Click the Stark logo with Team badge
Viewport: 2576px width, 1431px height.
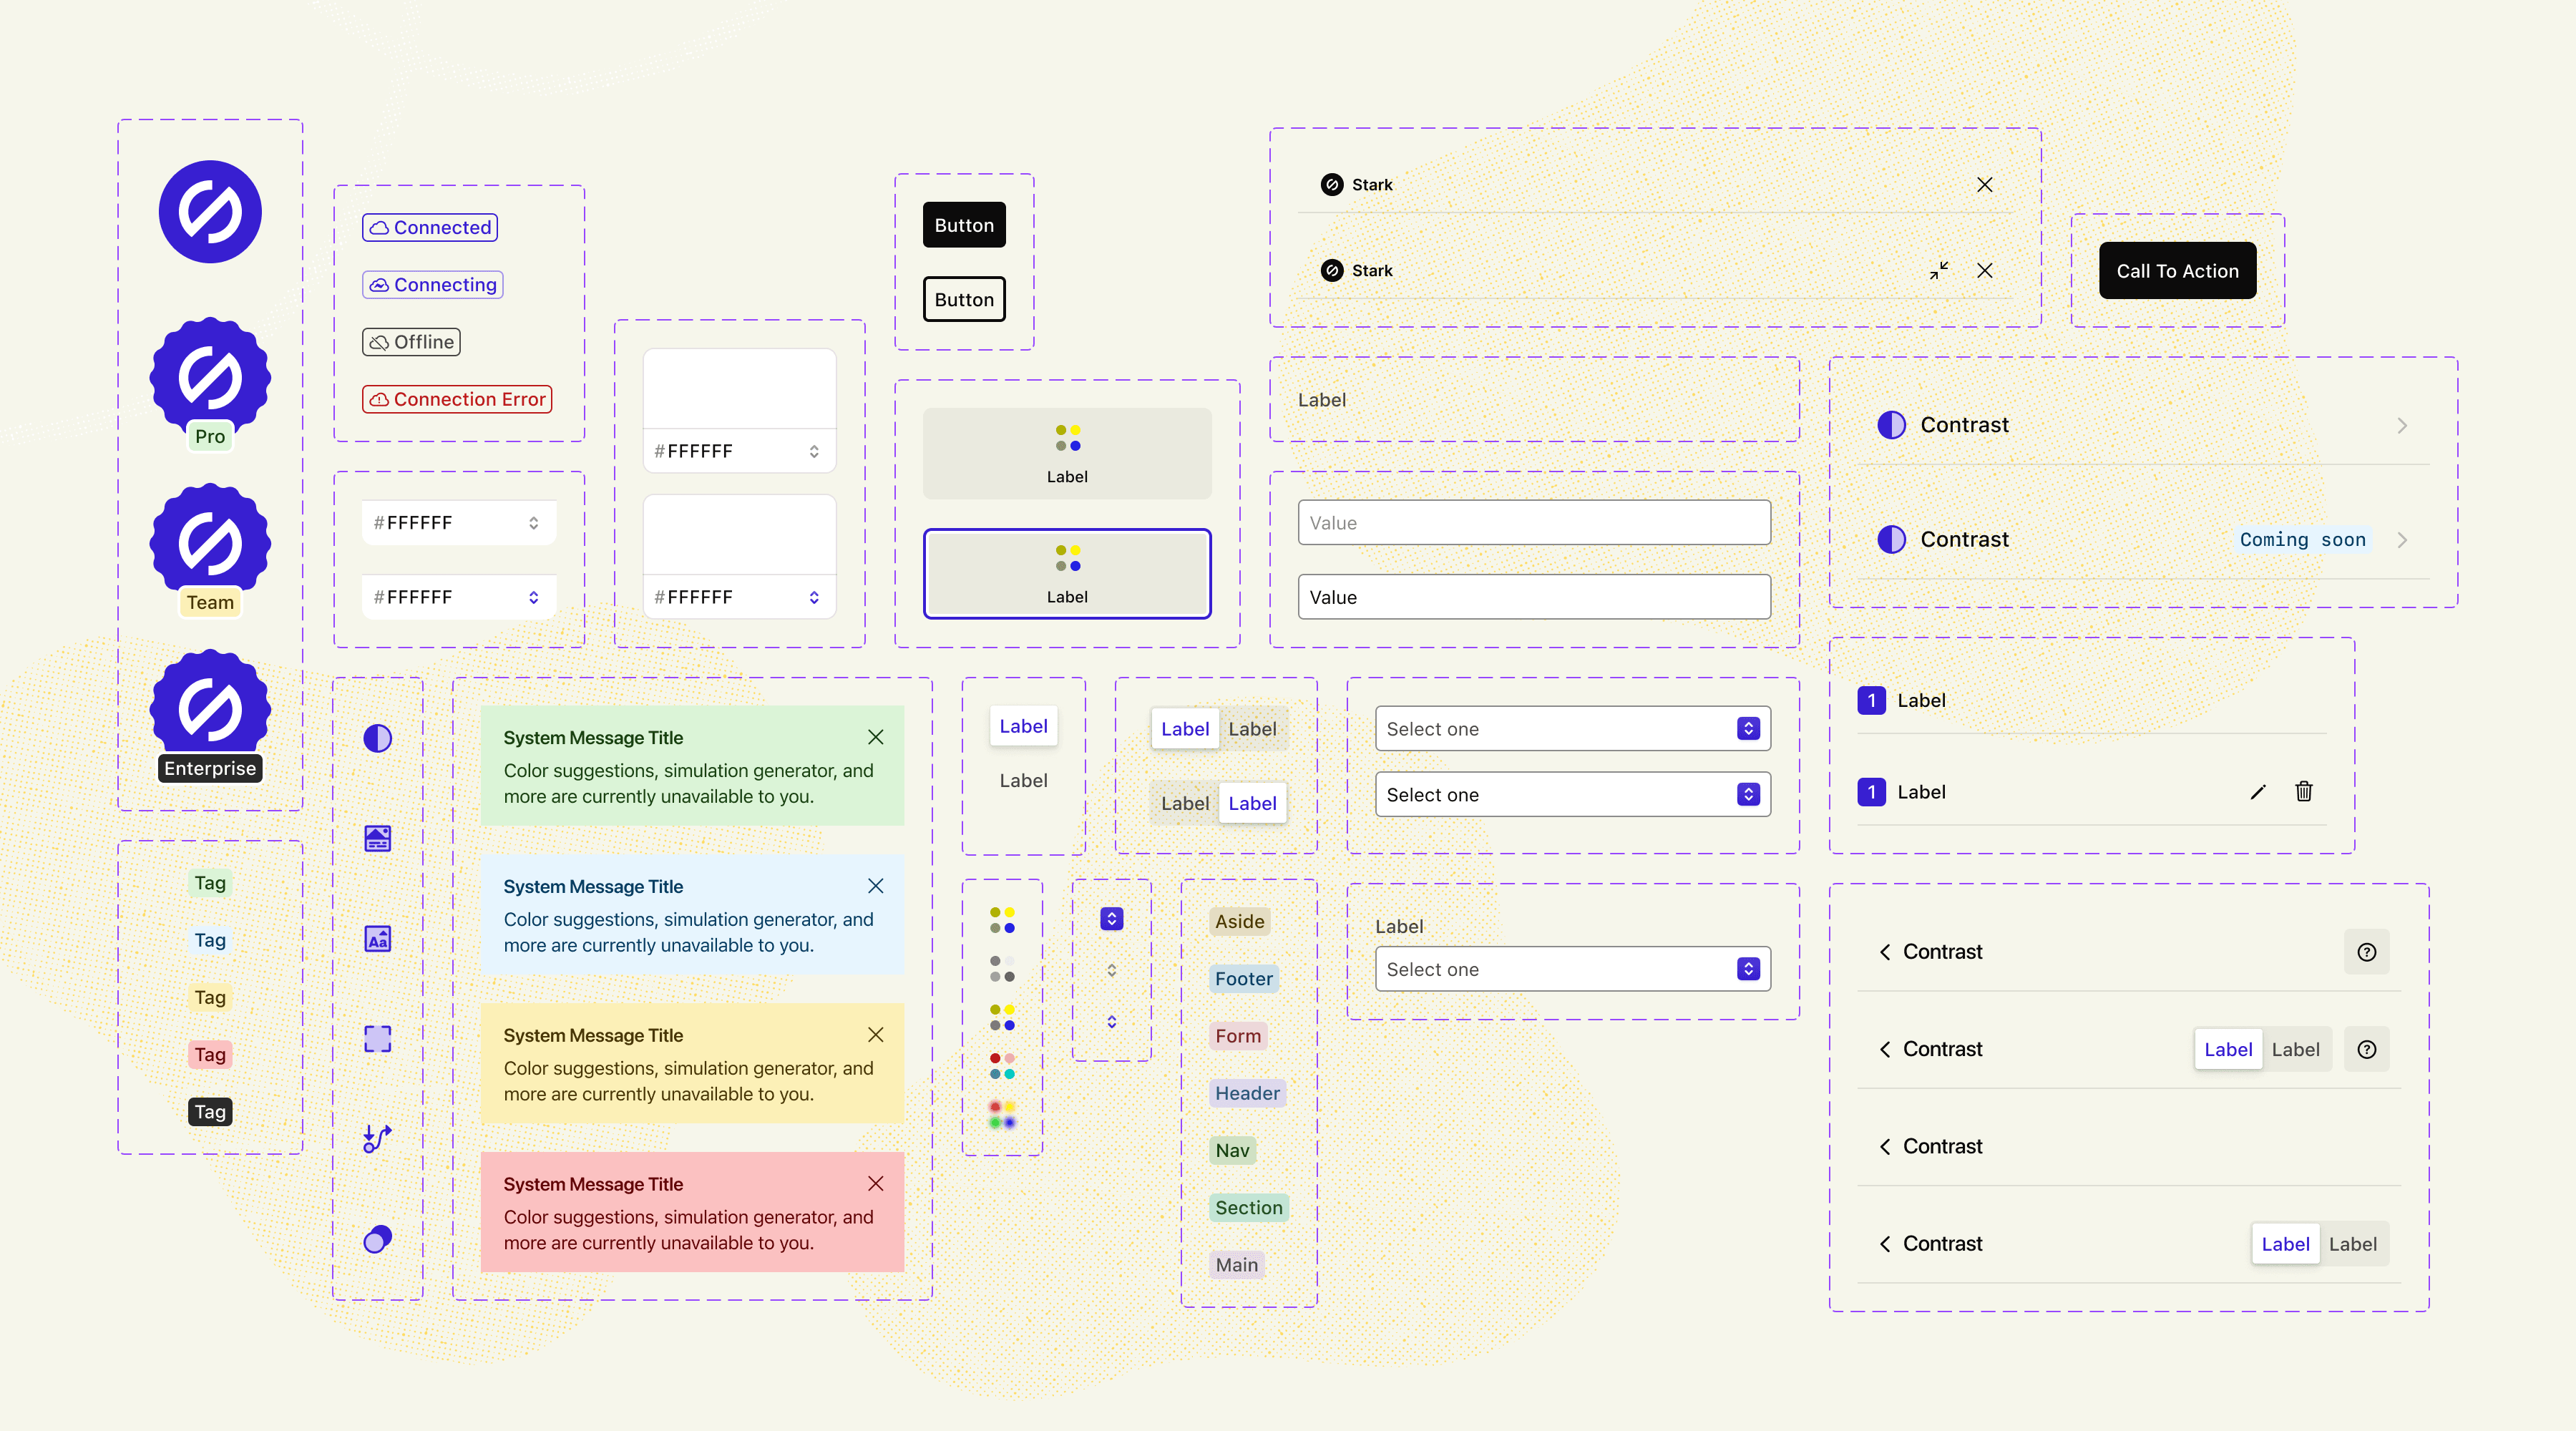210,550
